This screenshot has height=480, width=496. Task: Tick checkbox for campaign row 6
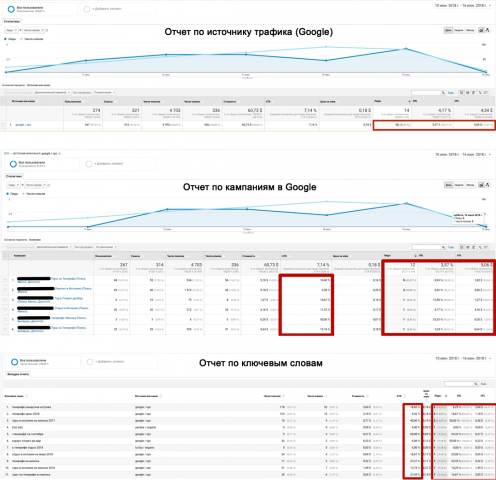(5, 329)
